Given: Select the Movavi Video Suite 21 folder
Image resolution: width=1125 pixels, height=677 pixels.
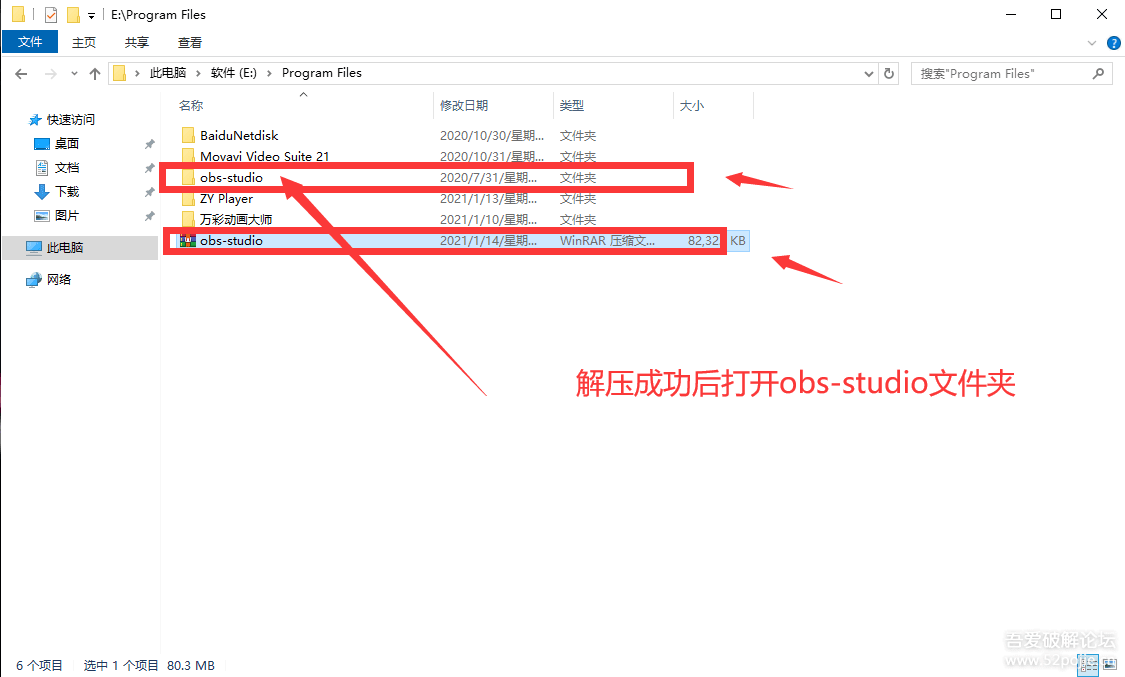Looking at the screenshot, I should pyautogui.click(x=265, y=156).
